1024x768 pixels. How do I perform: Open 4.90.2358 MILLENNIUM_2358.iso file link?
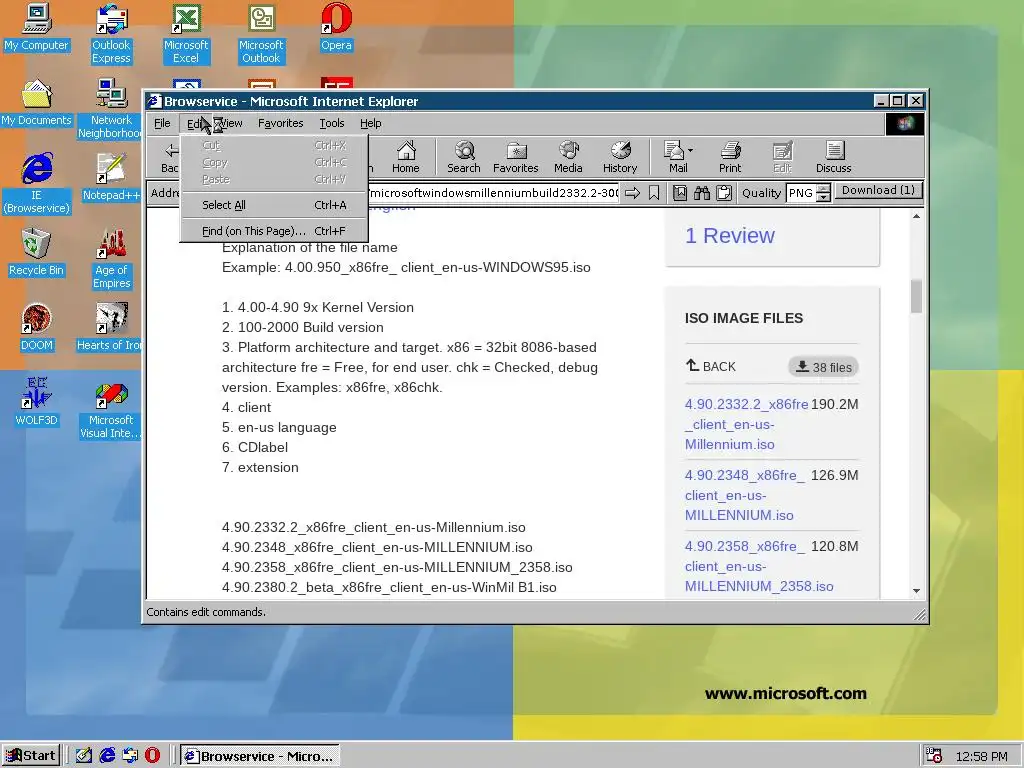coord(759,566)
